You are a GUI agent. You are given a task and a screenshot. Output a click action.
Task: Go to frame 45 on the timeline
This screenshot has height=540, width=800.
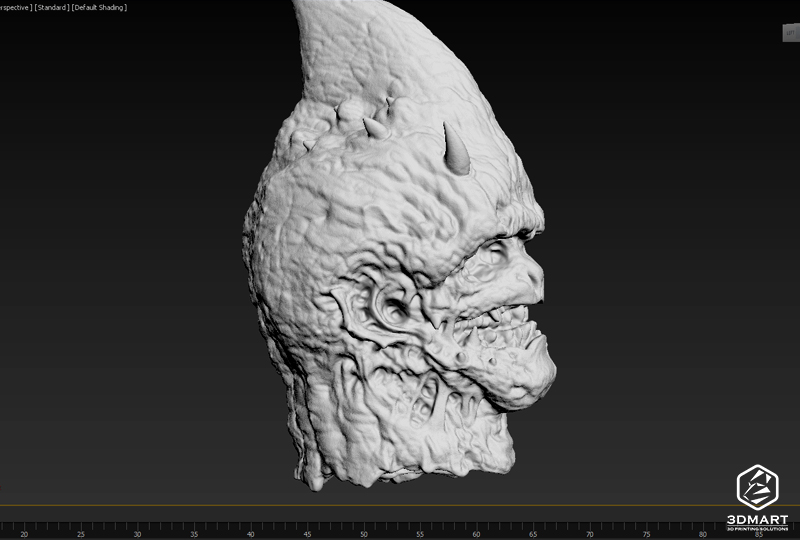(308, 534)
